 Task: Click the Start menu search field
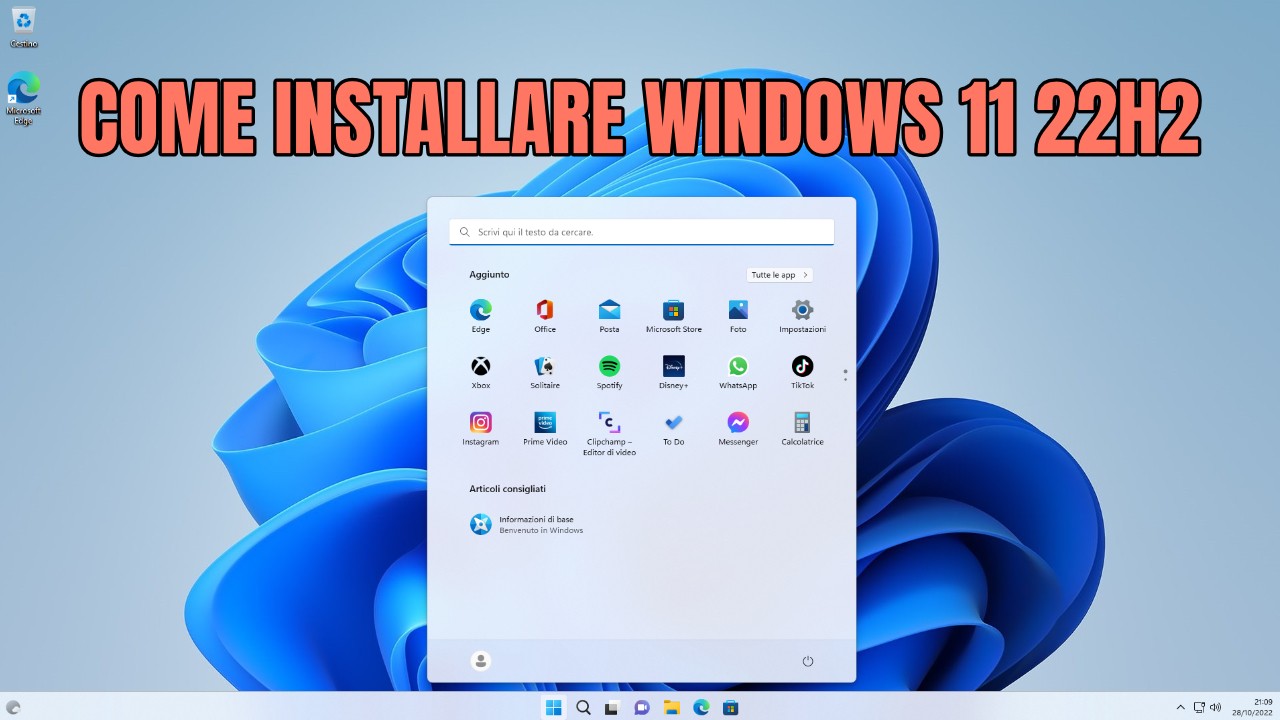(x=641, y=232)
